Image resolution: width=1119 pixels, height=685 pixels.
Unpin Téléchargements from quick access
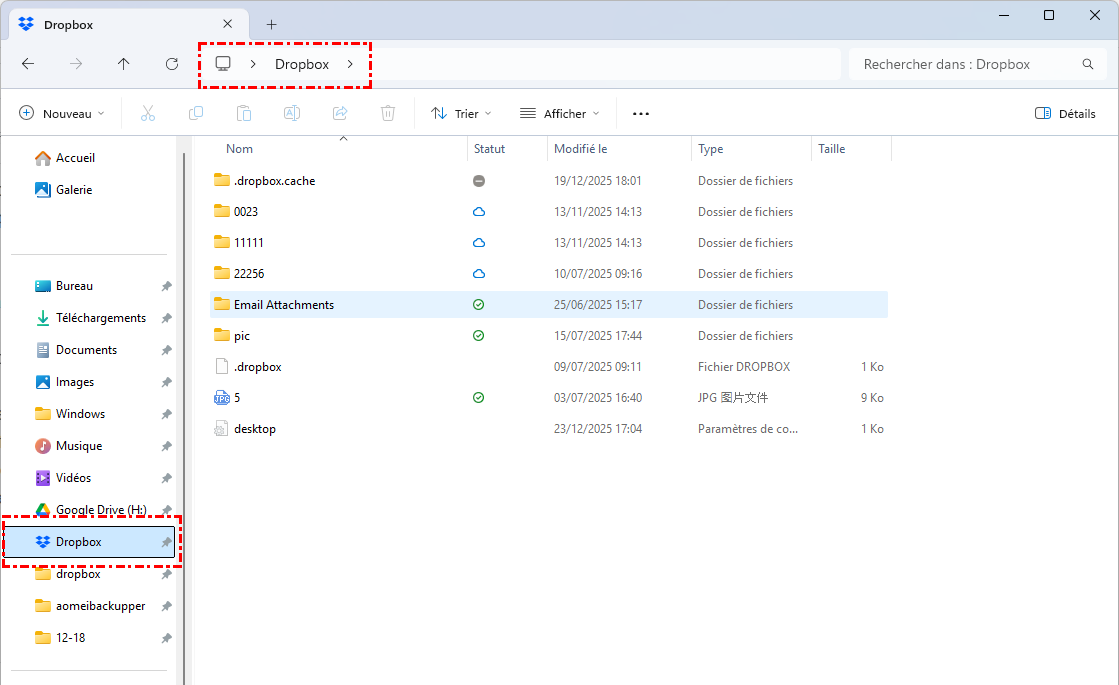coord(167,318)
